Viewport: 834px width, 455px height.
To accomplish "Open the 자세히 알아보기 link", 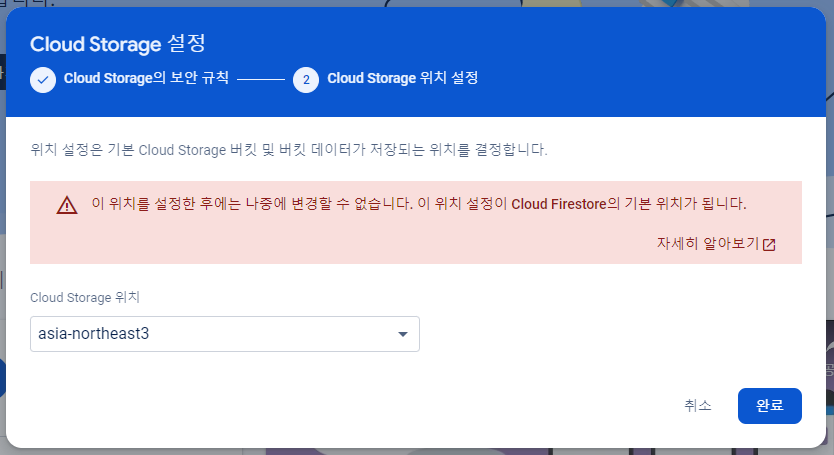I will click(x=716, y=244).
